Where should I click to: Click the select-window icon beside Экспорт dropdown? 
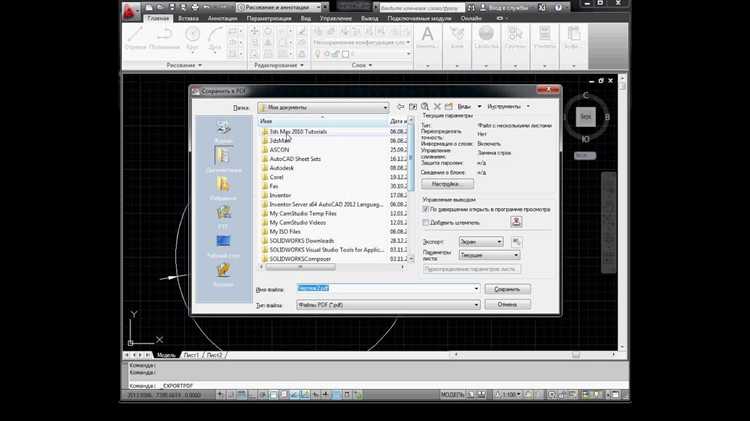tap(516, 242)
